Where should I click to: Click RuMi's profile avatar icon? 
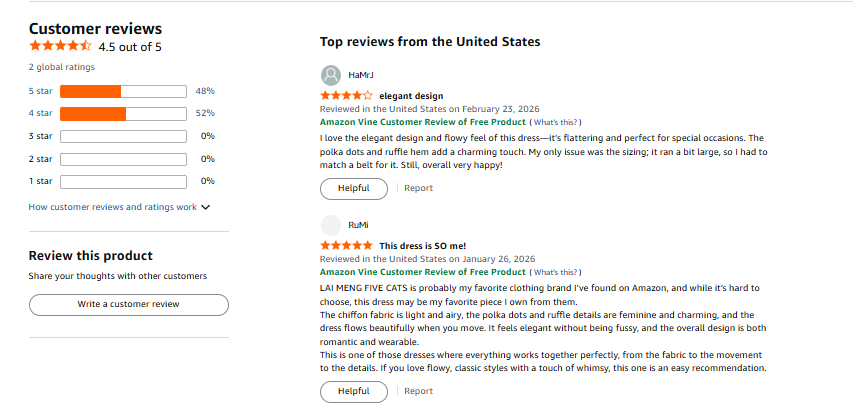pyautogui.click(x=331, y=225)
